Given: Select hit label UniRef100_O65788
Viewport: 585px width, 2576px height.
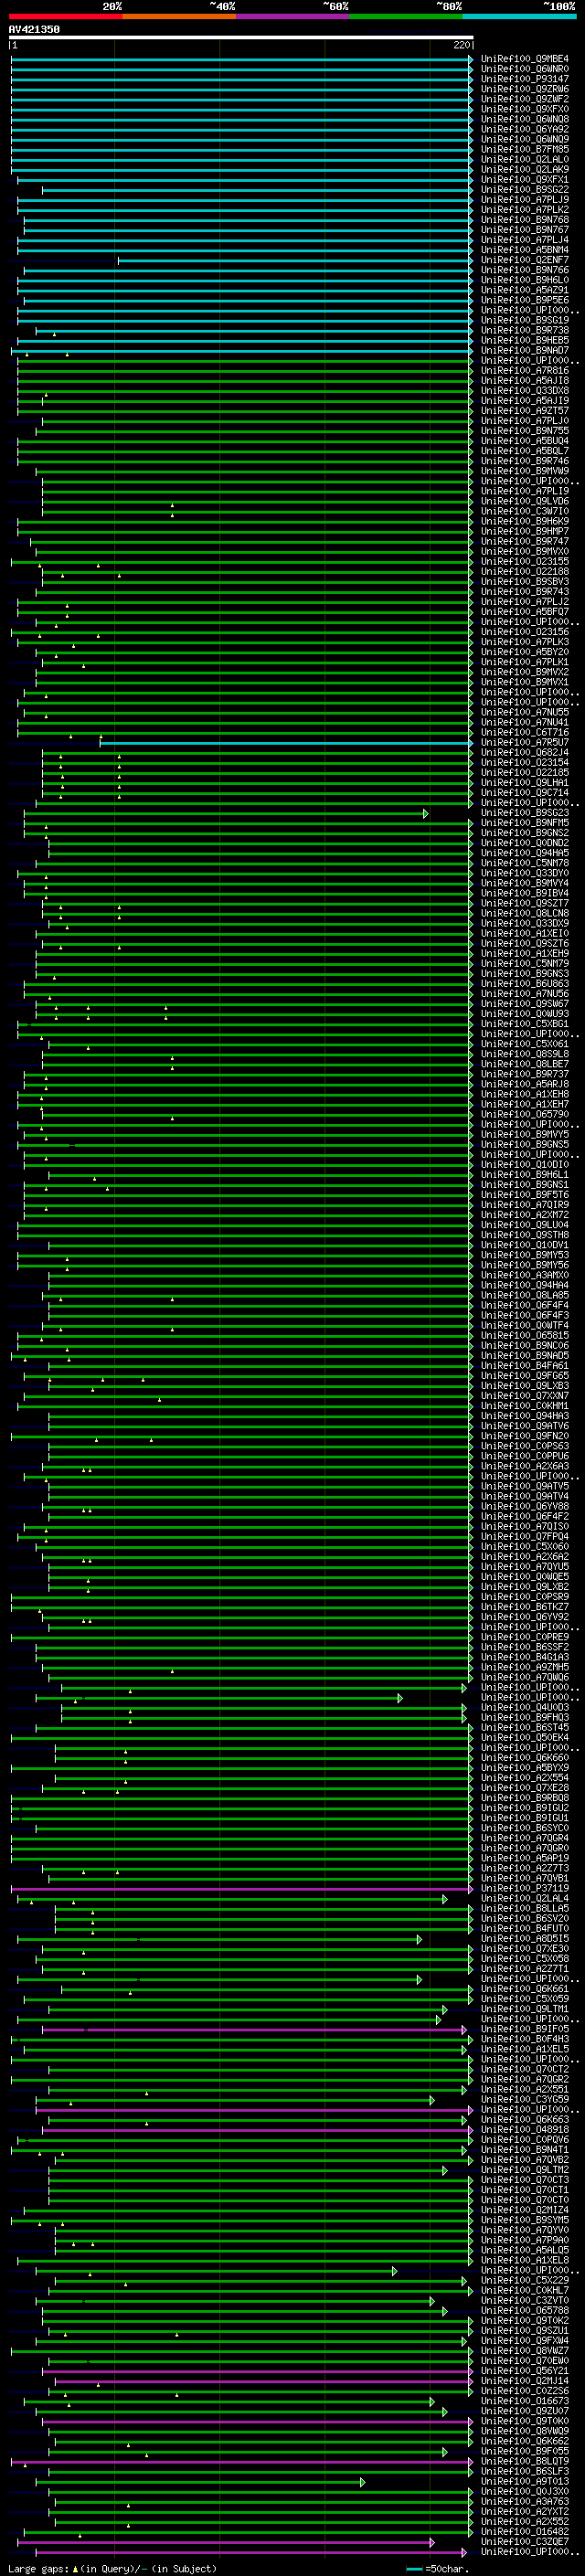Looking at the screenshot, I should (x=525, y=2311).
